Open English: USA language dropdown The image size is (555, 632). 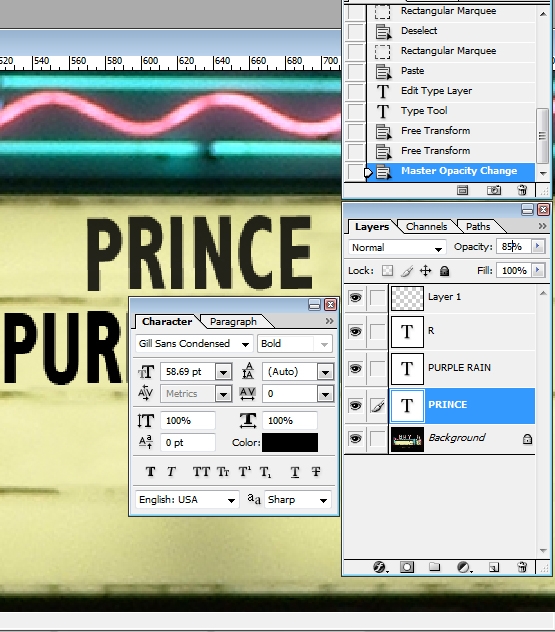pyautogui.click(x=231, y=500)
